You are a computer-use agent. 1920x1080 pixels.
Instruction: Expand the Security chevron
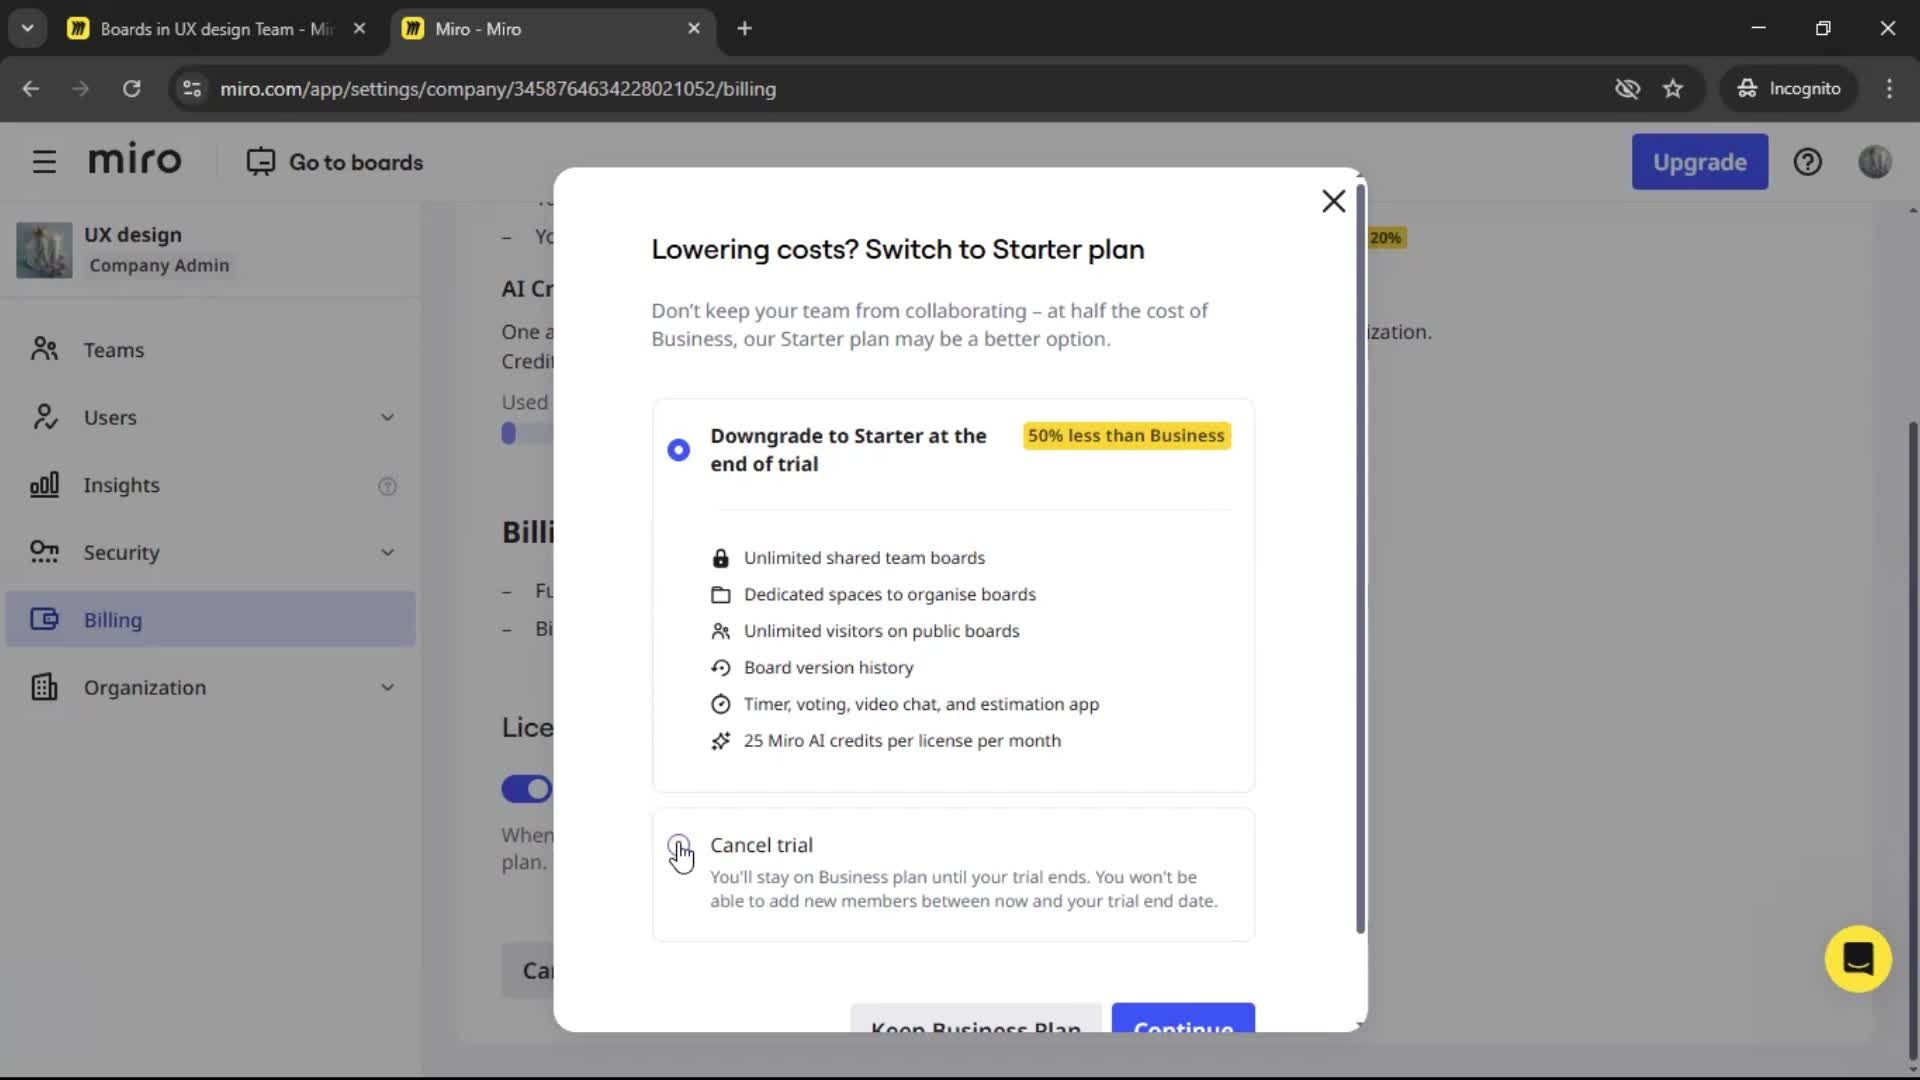(387, 552)
